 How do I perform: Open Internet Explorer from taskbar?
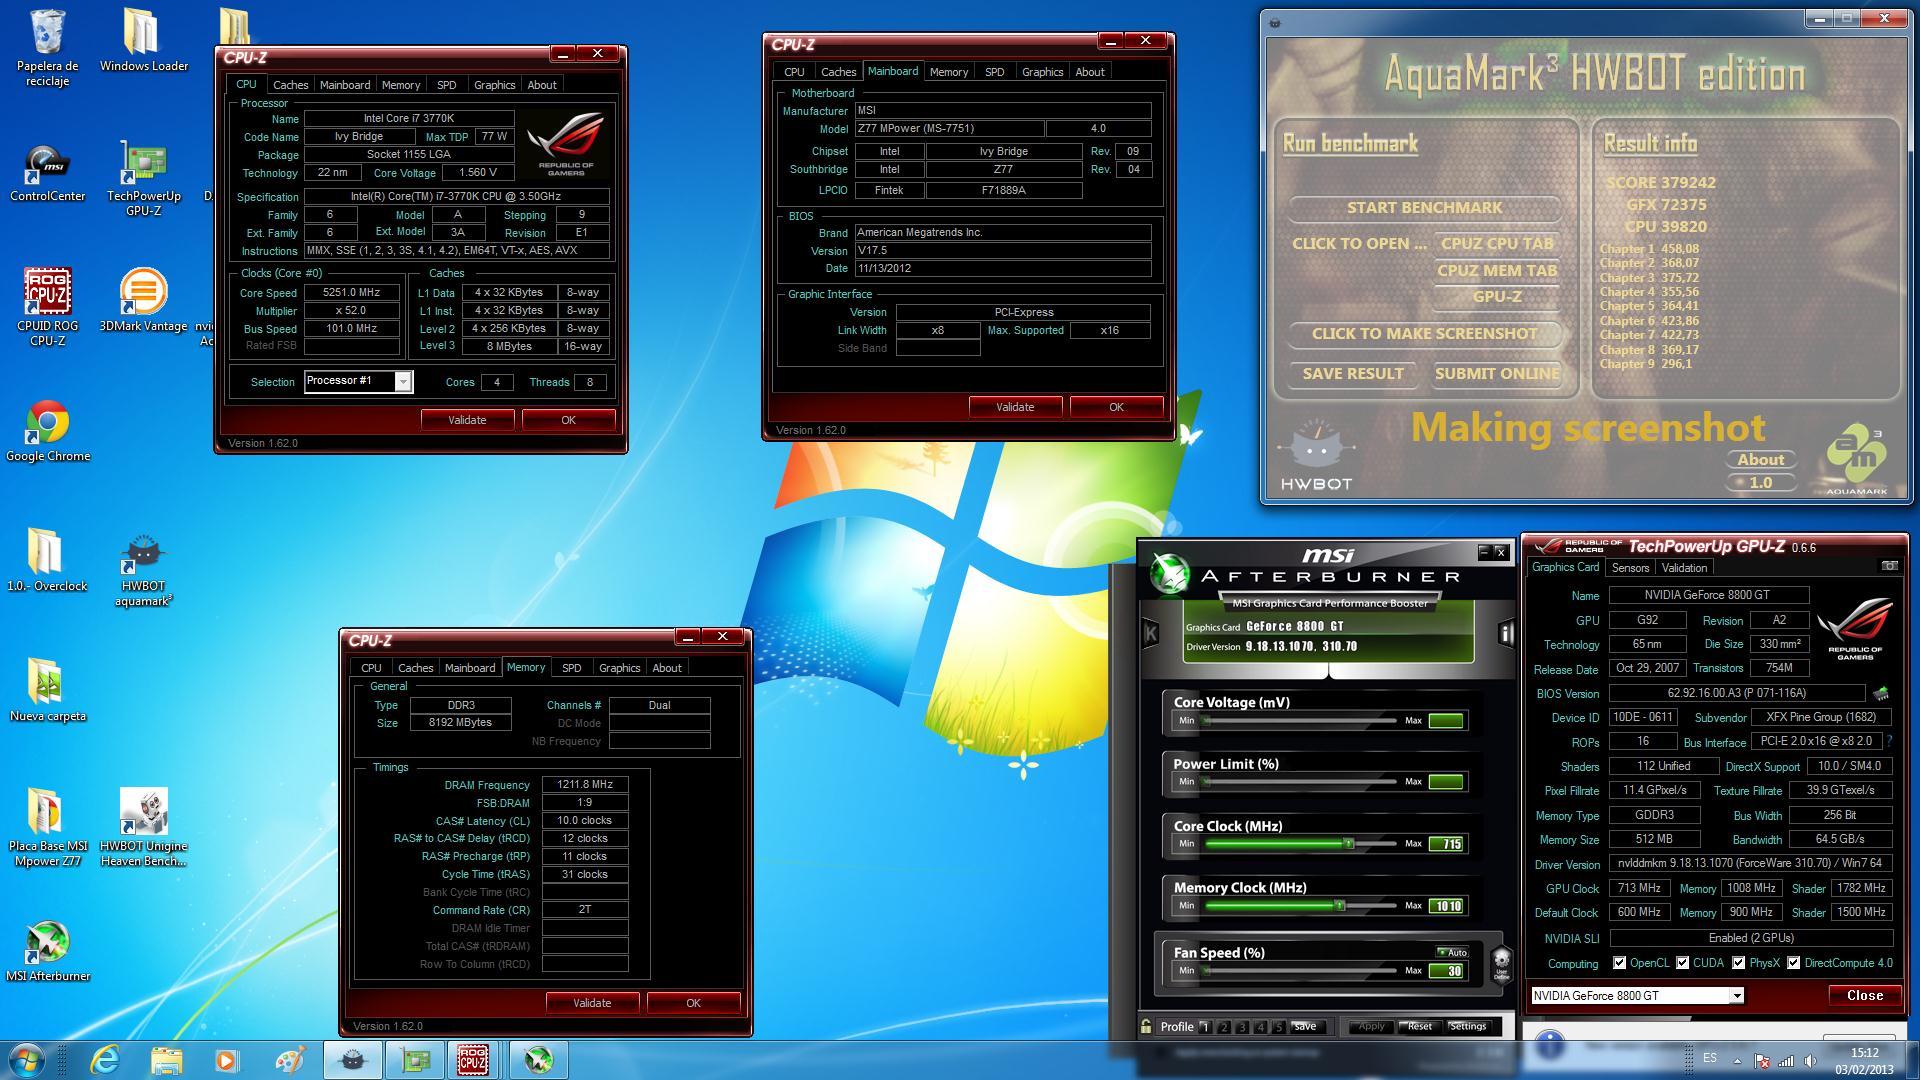pos(104,1059)
